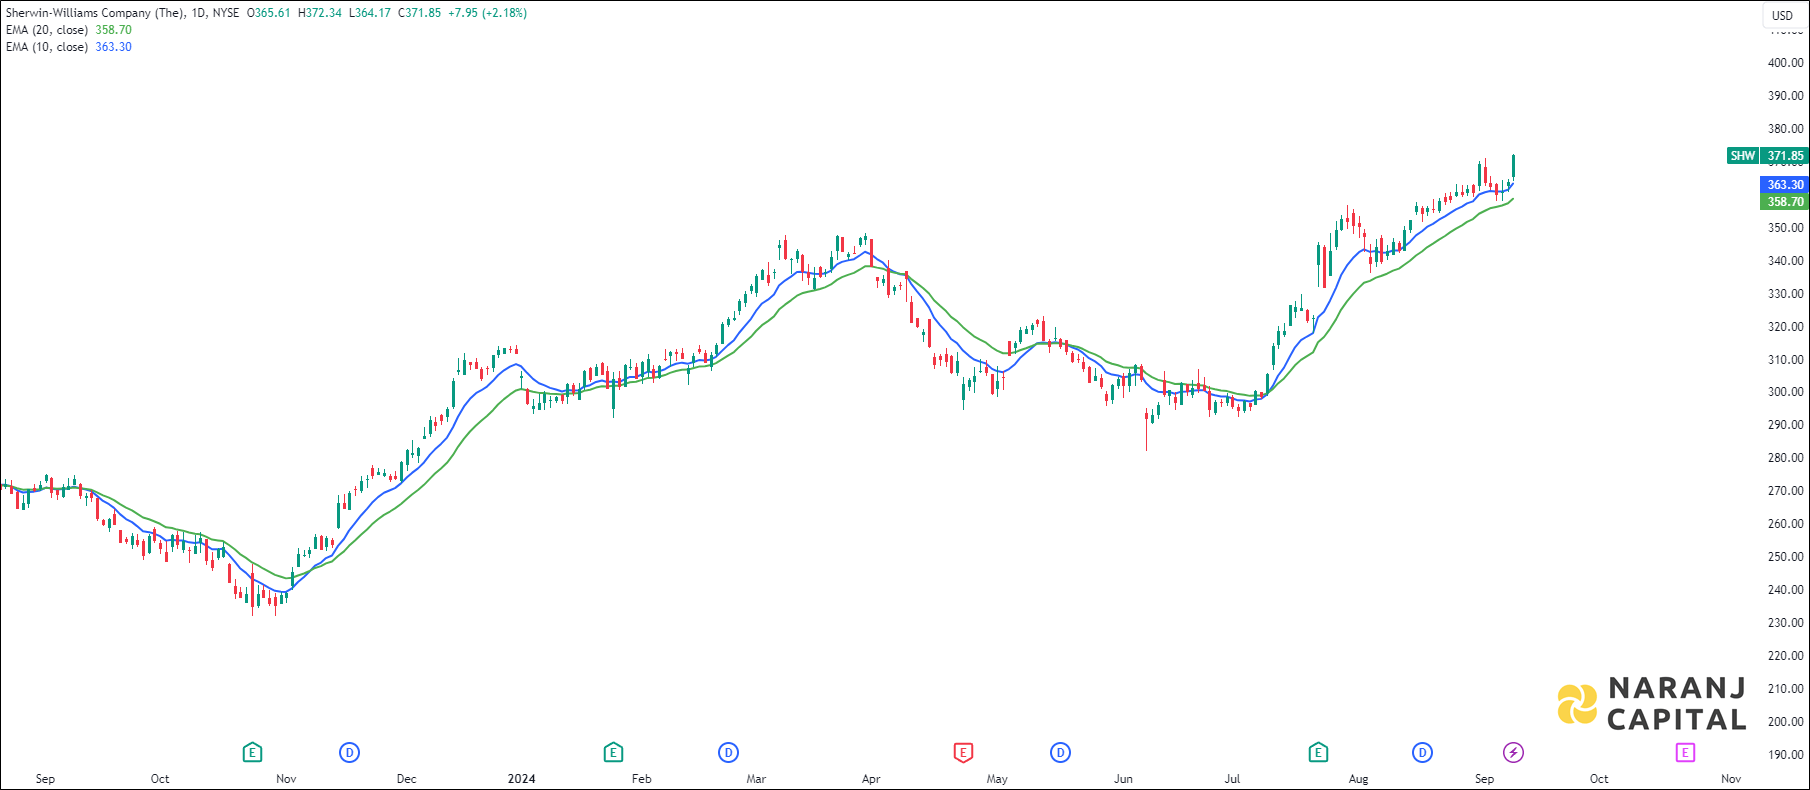Viewport: 1810px width, 790px height.
Task: Click the SHW 371.85 price label
Action: (x=1767, y=156)
